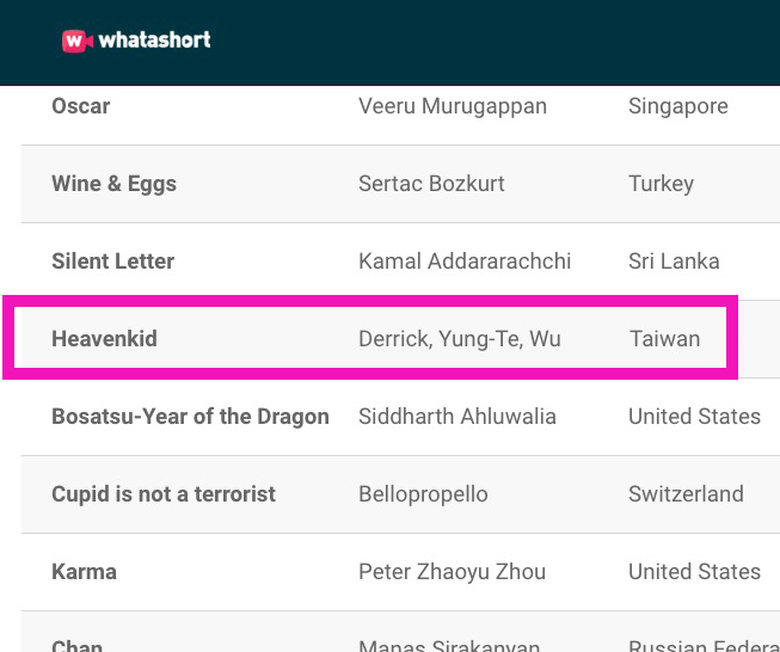The image size is (780, 652).
Task: Click director name Veeru Murugappan
Action: [452, 106]
